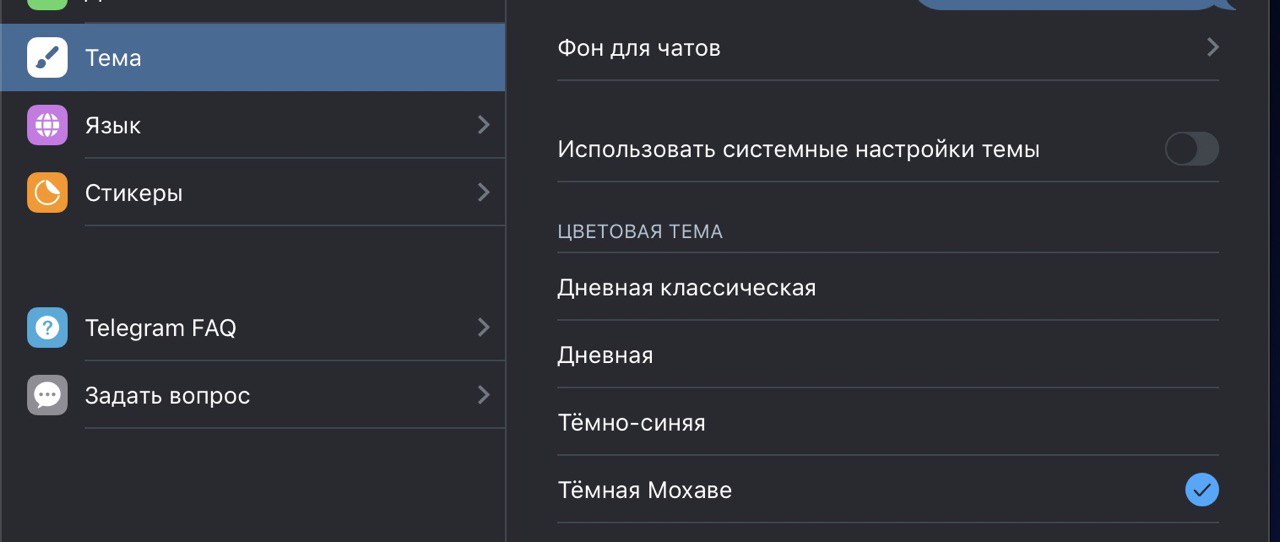Click the orange Stickers icon
The width and height of the screenshot is (1280, 542).
(x=47, y=192)
